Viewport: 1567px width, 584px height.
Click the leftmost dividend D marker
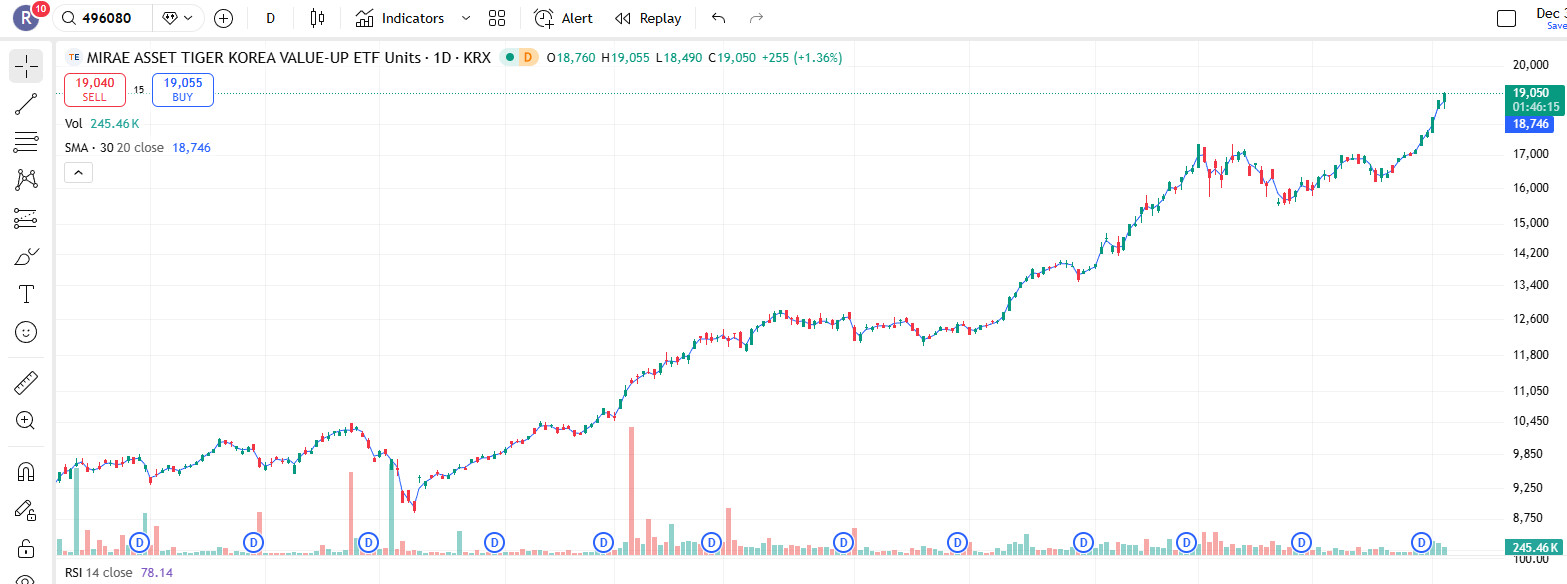coord(140,542)
